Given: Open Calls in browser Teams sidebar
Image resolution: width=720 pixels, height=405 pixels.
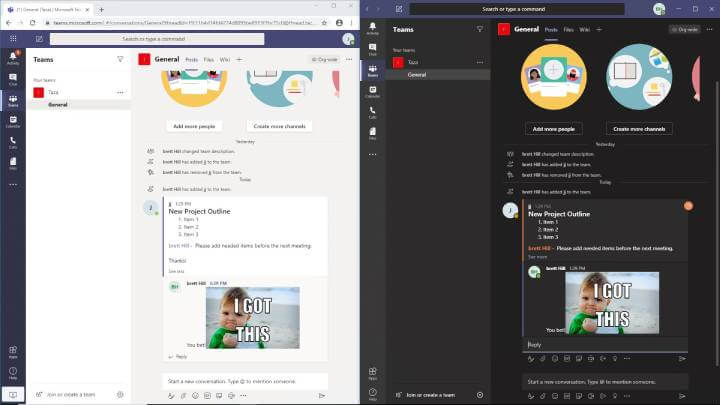Looking at the screenshot, I should point(13,143).
